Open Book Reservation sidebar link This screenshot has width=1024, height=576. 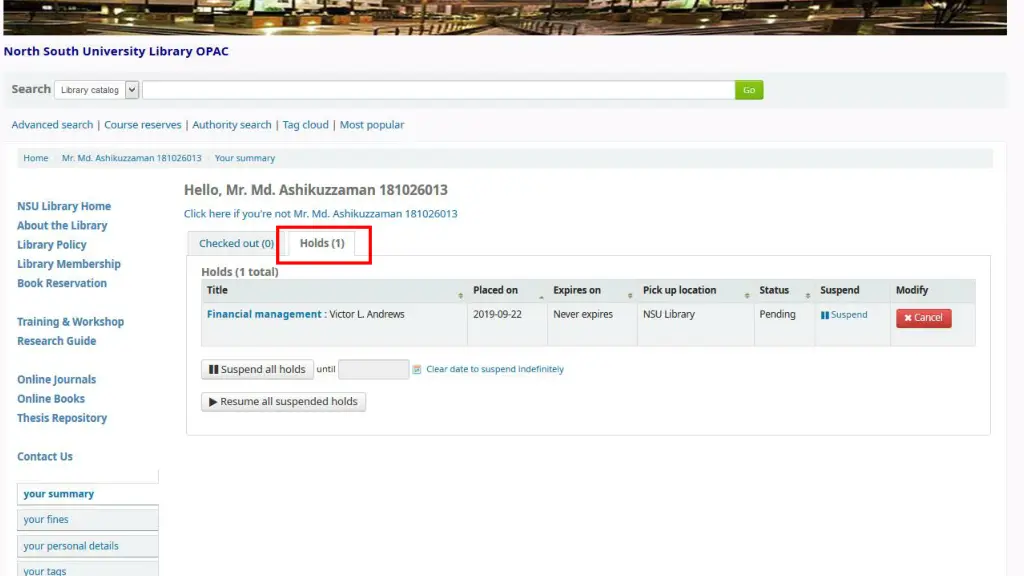click(x=62, y=283)
